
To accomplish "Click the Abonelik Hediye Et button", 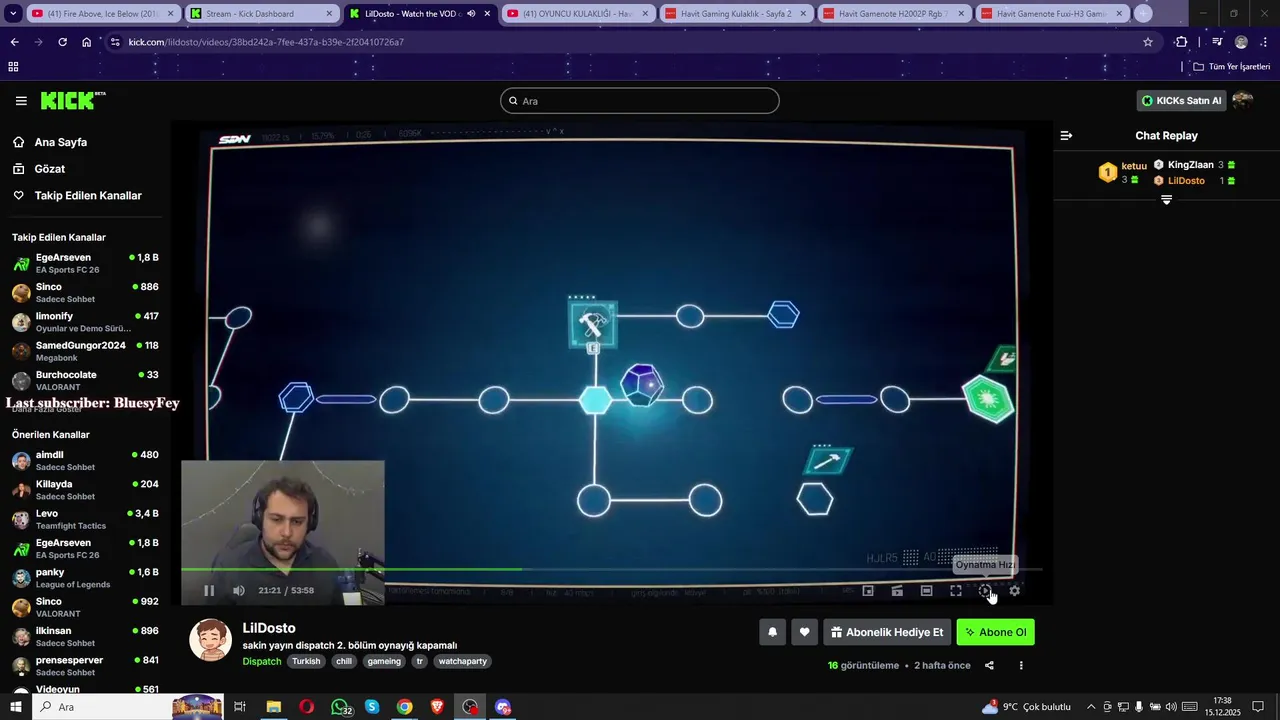I will (887, 632).
